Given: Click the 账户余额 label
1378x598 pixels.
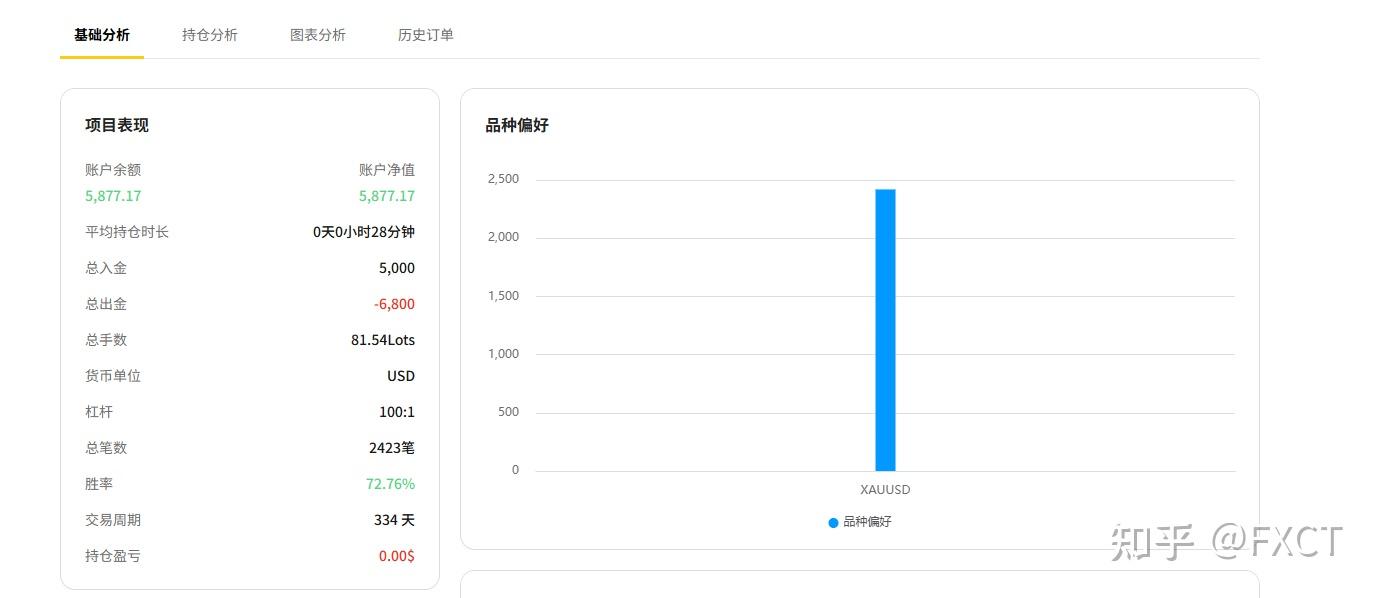Looking at the screenshot, I should coord(113,170).
